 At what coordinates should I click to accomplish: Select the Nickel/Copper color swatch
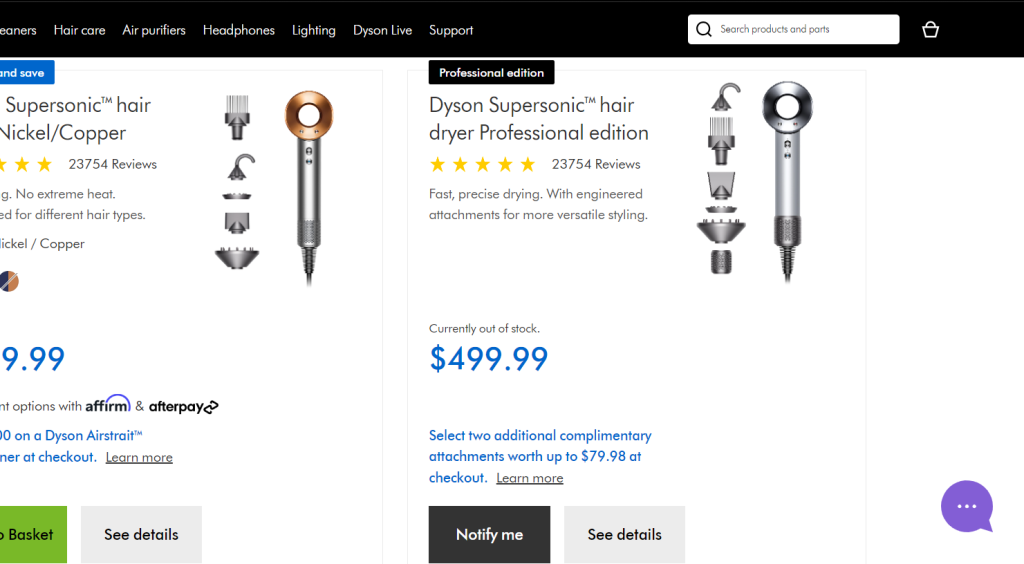[8, 281]
